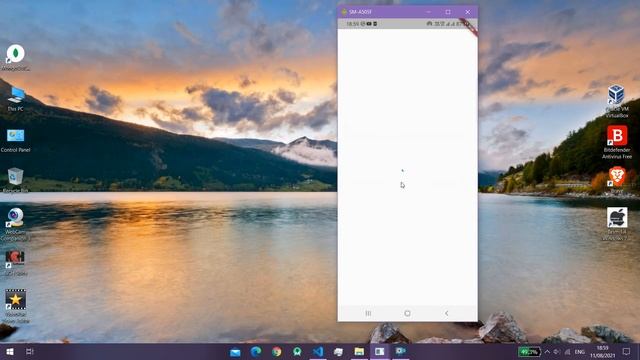640x360 pixels.
Task: Open the network status tray icon
Action: coord(567,351)
